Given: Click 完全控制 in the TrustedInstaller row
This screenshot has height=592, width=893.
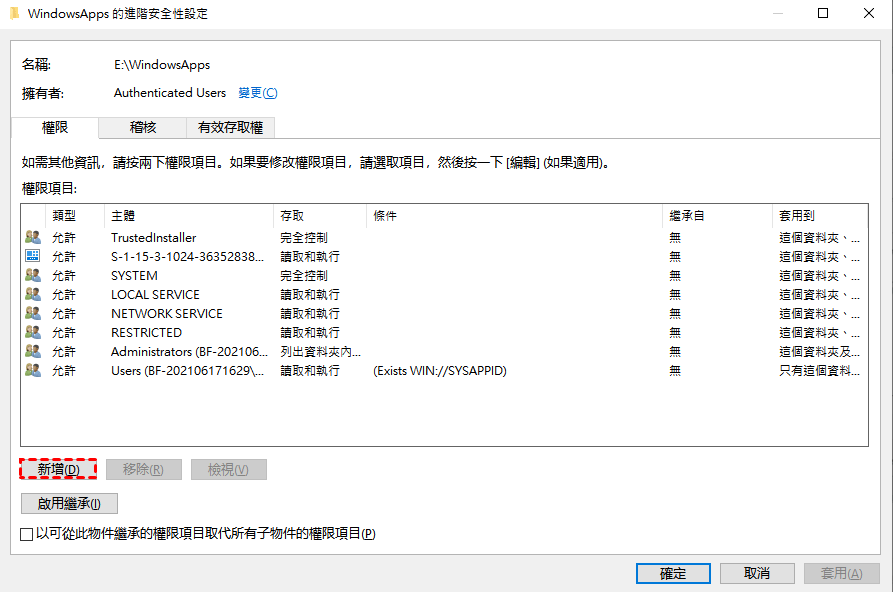Looking at the screenshot, I should 304,238.
